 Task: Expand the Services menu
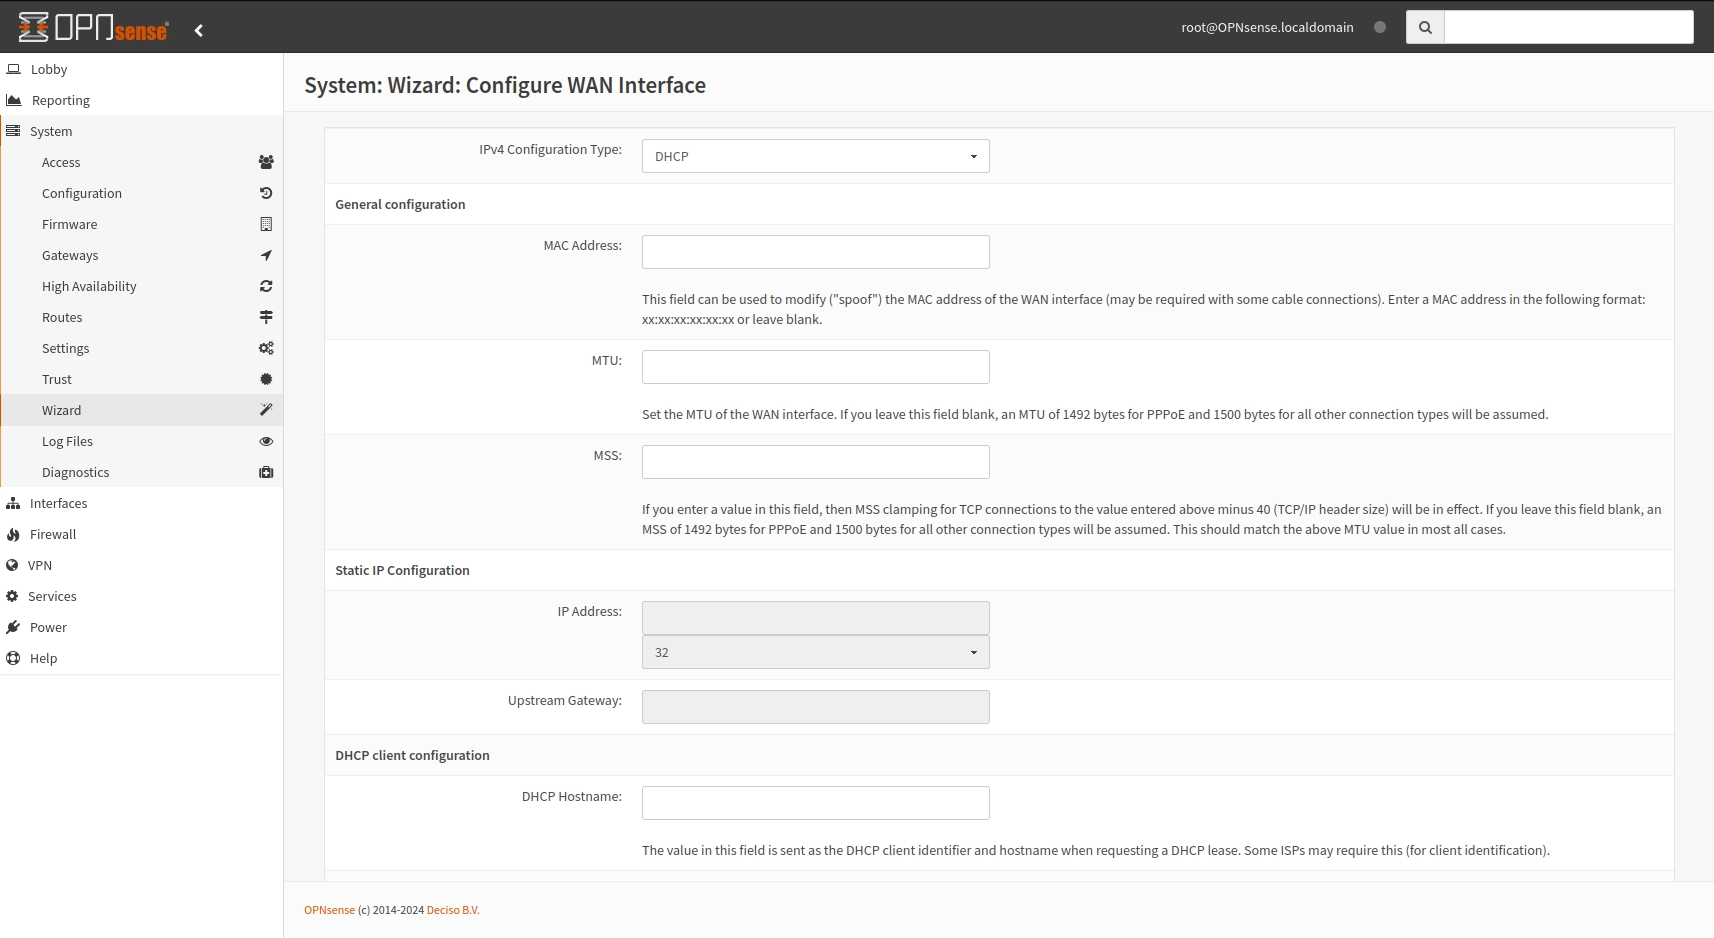141,596
